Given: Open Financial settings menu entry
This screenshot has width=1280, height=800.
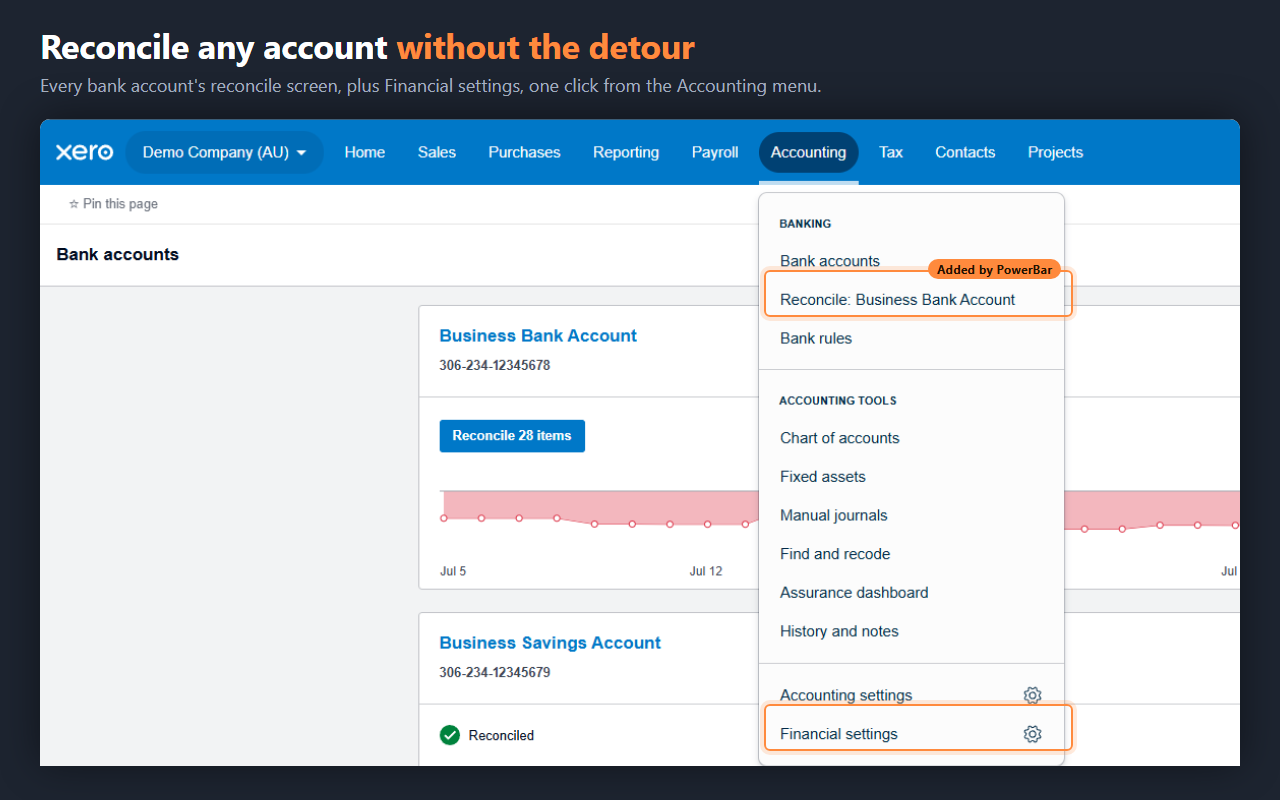Looking at the screenshot, I should point(839,734).
